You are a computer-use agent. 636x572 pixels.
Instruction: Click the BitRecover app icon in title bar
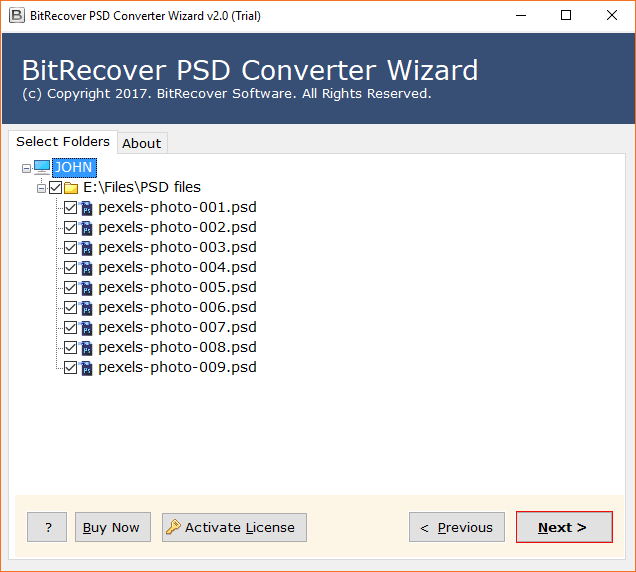17,15
